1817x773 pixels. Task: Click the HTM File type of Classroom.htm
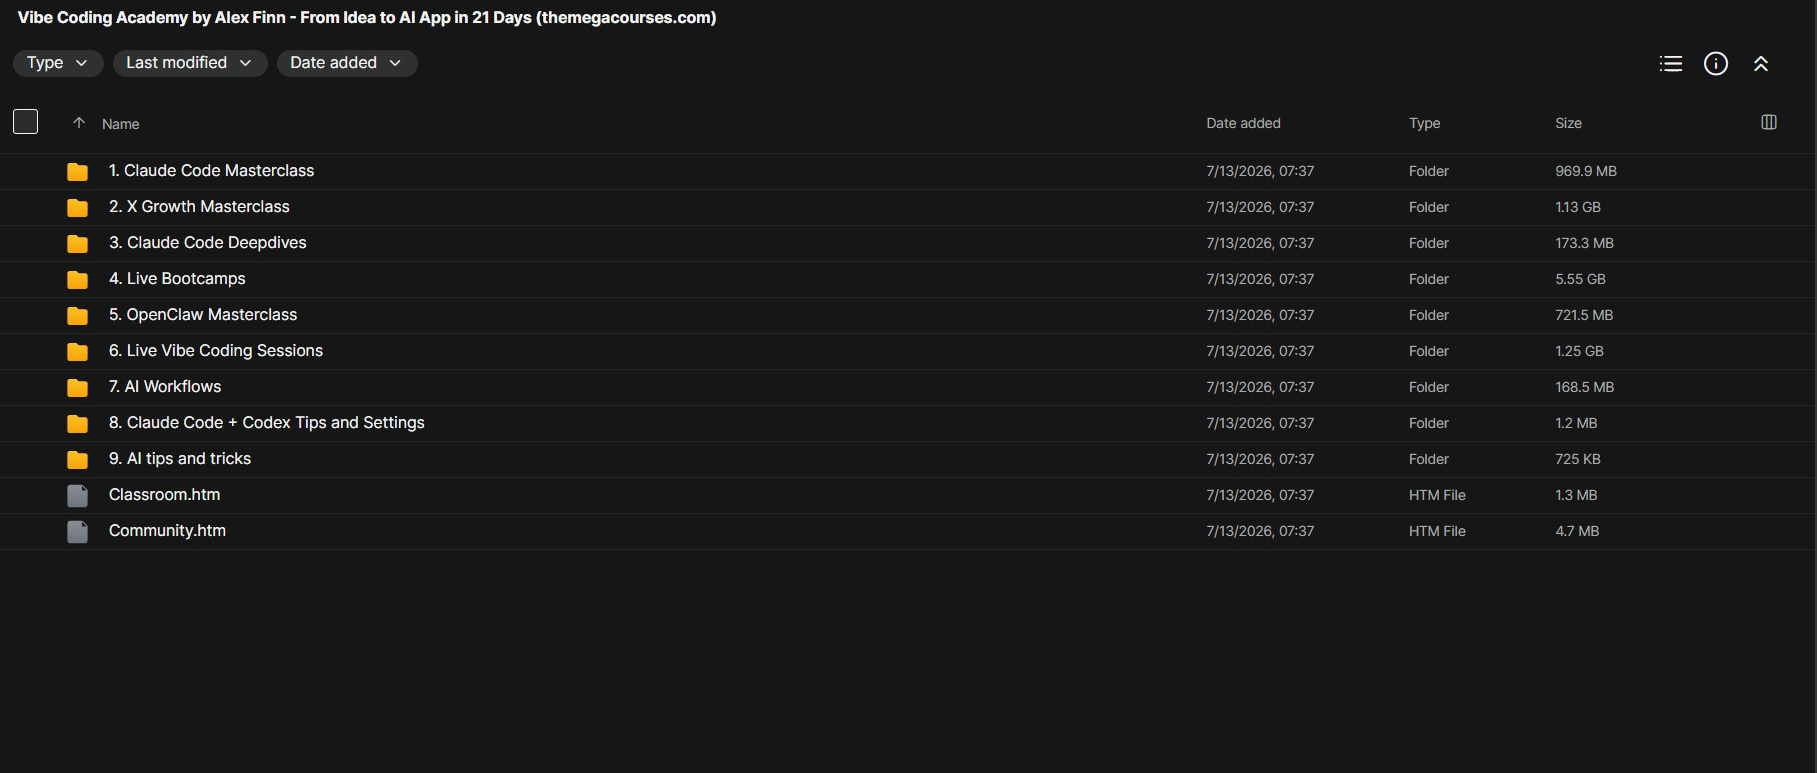coord(1437,495)
